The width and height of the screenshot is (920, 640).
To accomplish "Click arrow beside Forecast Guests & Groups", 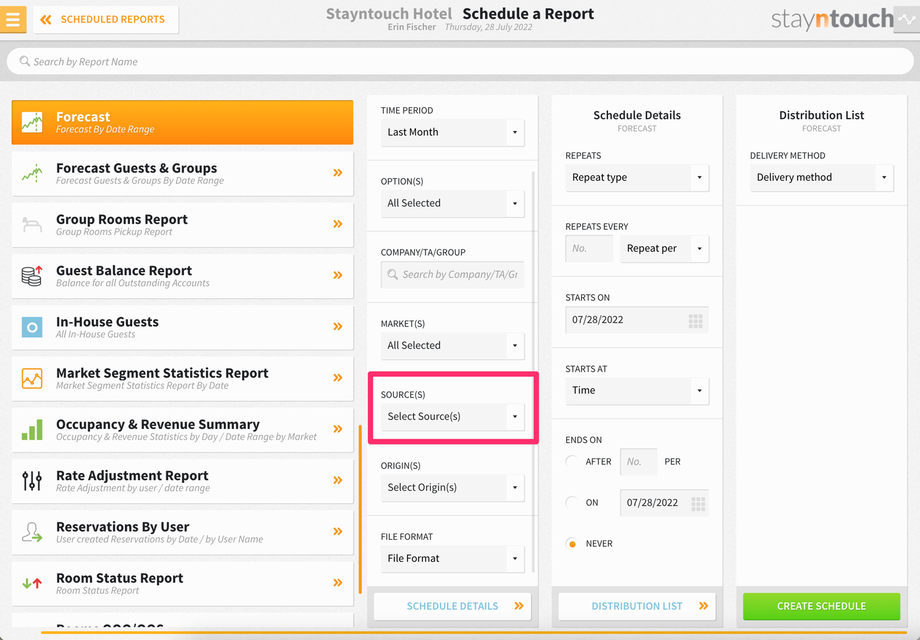I will (x=338, y=172).
